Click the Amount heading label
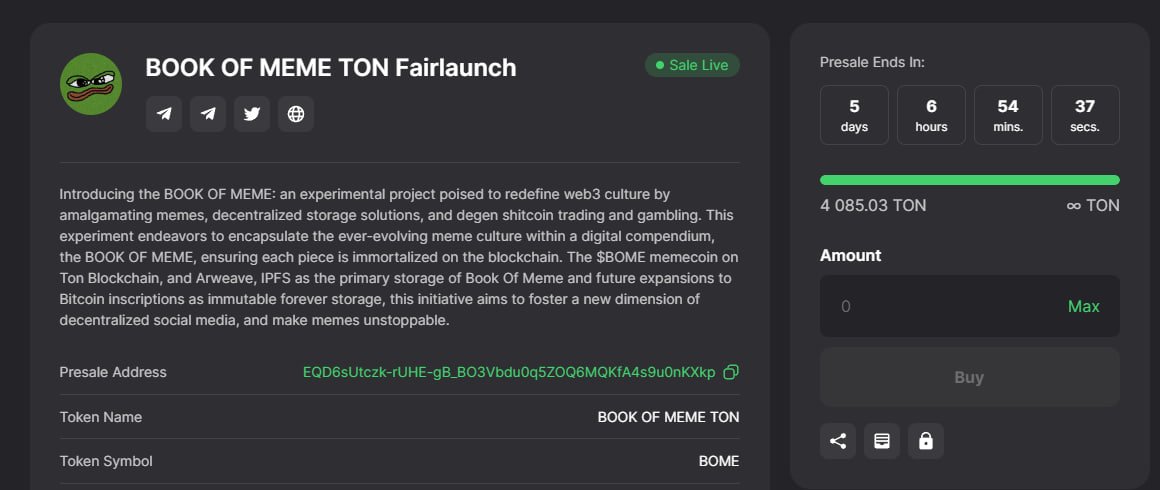Screen dimensions: 1160x490 click(851, 255)
